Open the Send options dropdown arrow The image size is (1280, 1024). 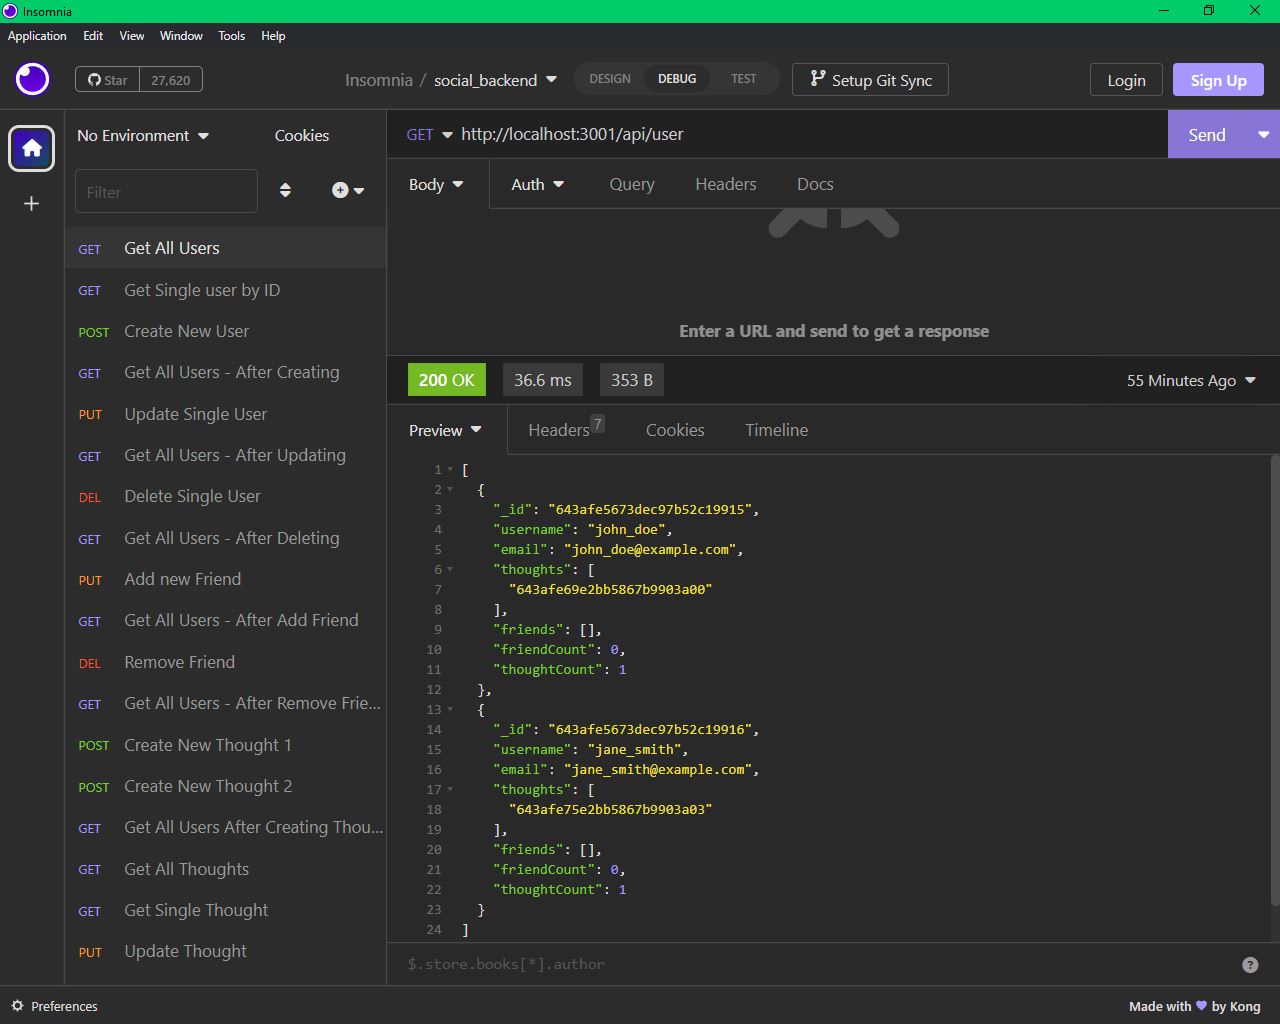tap(1263, 135)
